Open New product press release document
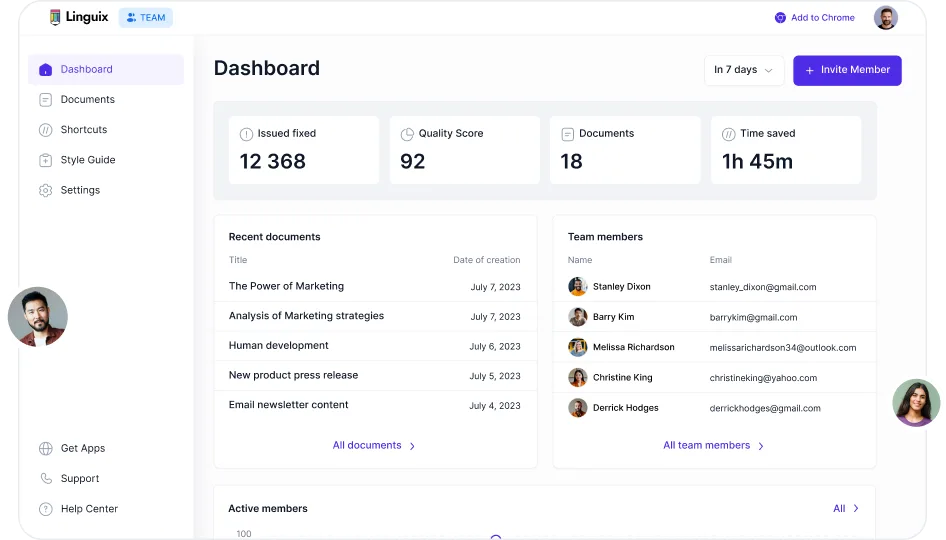The width and height of the screenshot is (946, 540). (x=293, y=375)
